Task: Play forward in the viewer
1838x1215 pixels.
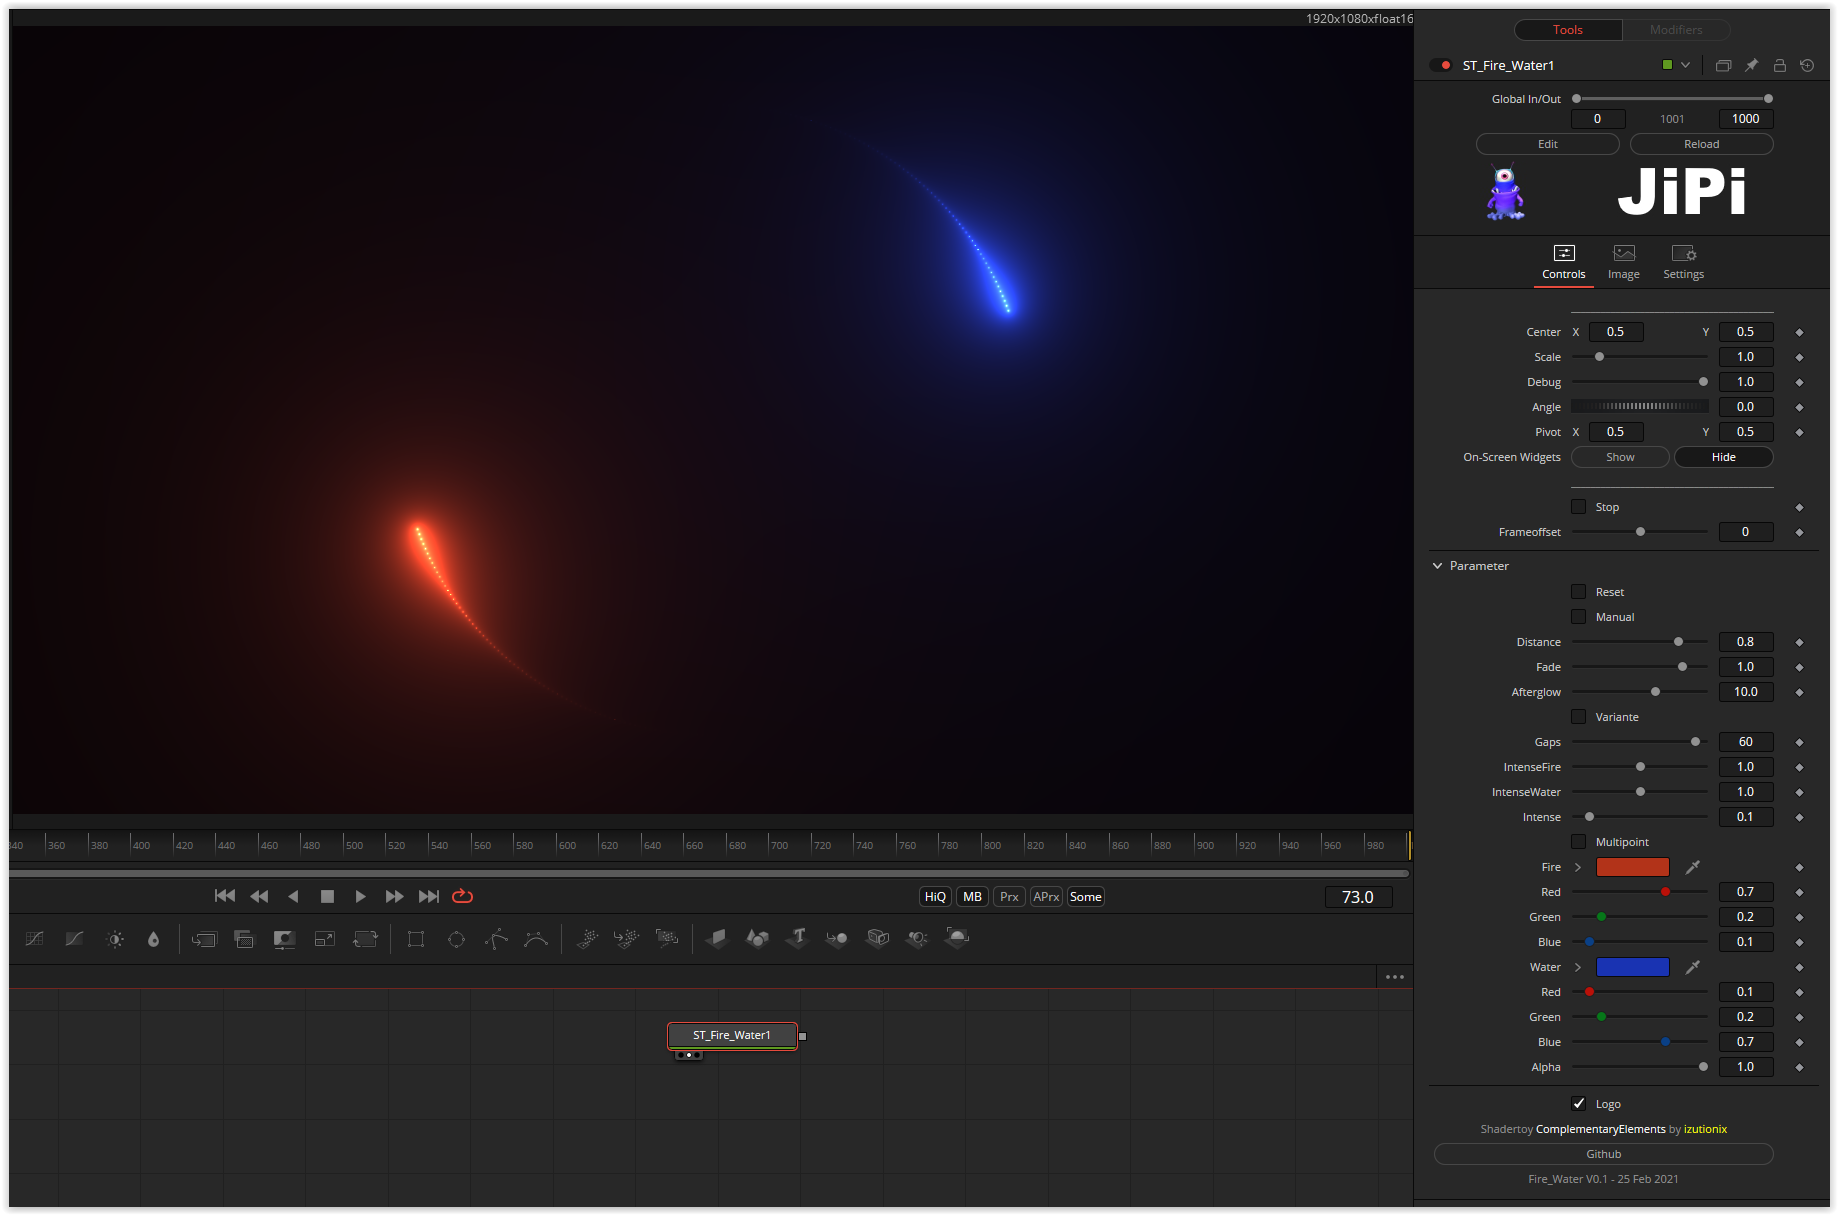Action: (360, 896)
